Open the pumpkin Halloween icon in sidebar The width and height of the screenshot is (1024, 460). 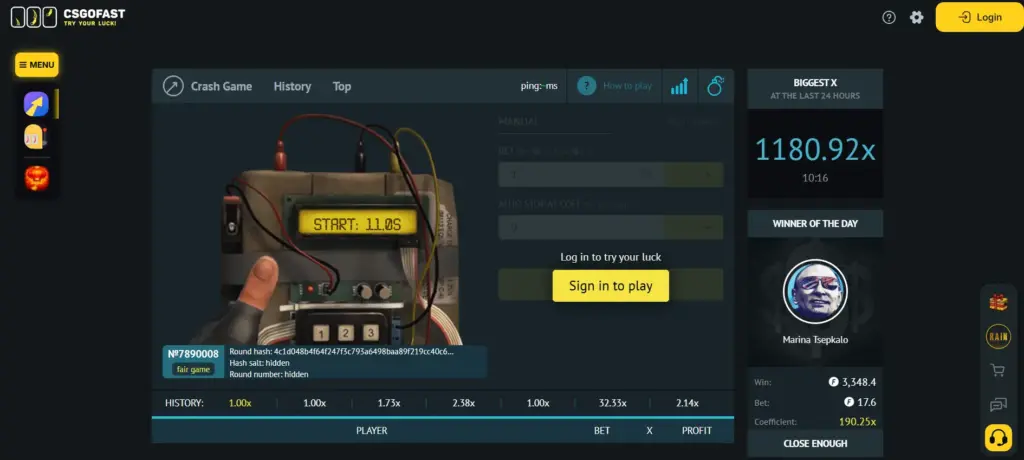(x=37, y=178)
